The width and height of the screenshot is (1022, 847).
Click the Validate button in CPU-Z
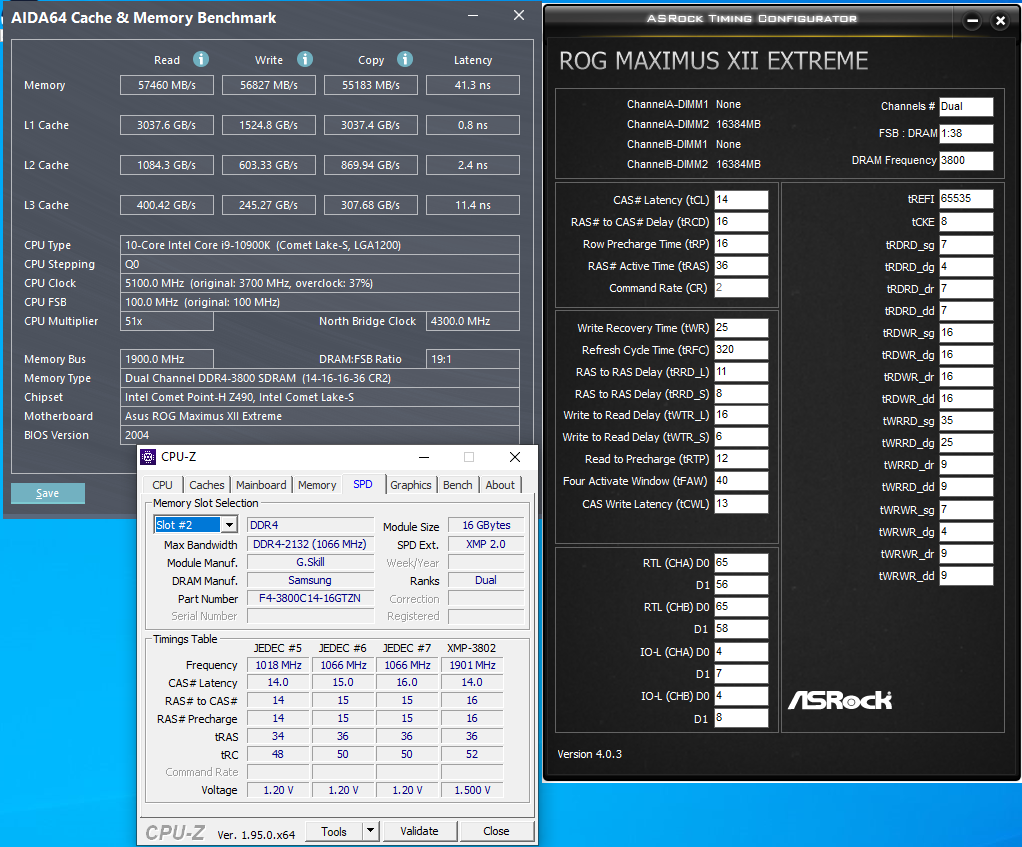(x=419, y=831)
